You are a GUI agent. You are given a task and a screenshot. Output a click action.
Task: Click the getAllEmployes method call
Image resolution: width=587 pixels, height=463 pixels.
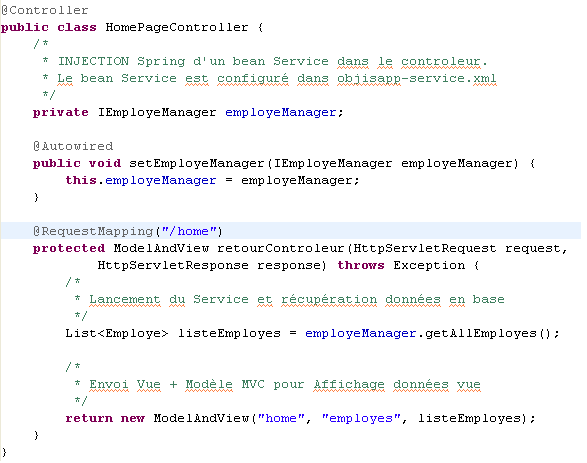(481, 333)
